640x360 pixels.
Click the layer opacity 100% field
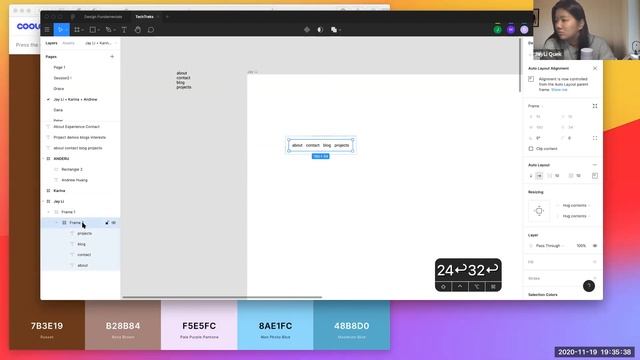[x=581, y=246]
